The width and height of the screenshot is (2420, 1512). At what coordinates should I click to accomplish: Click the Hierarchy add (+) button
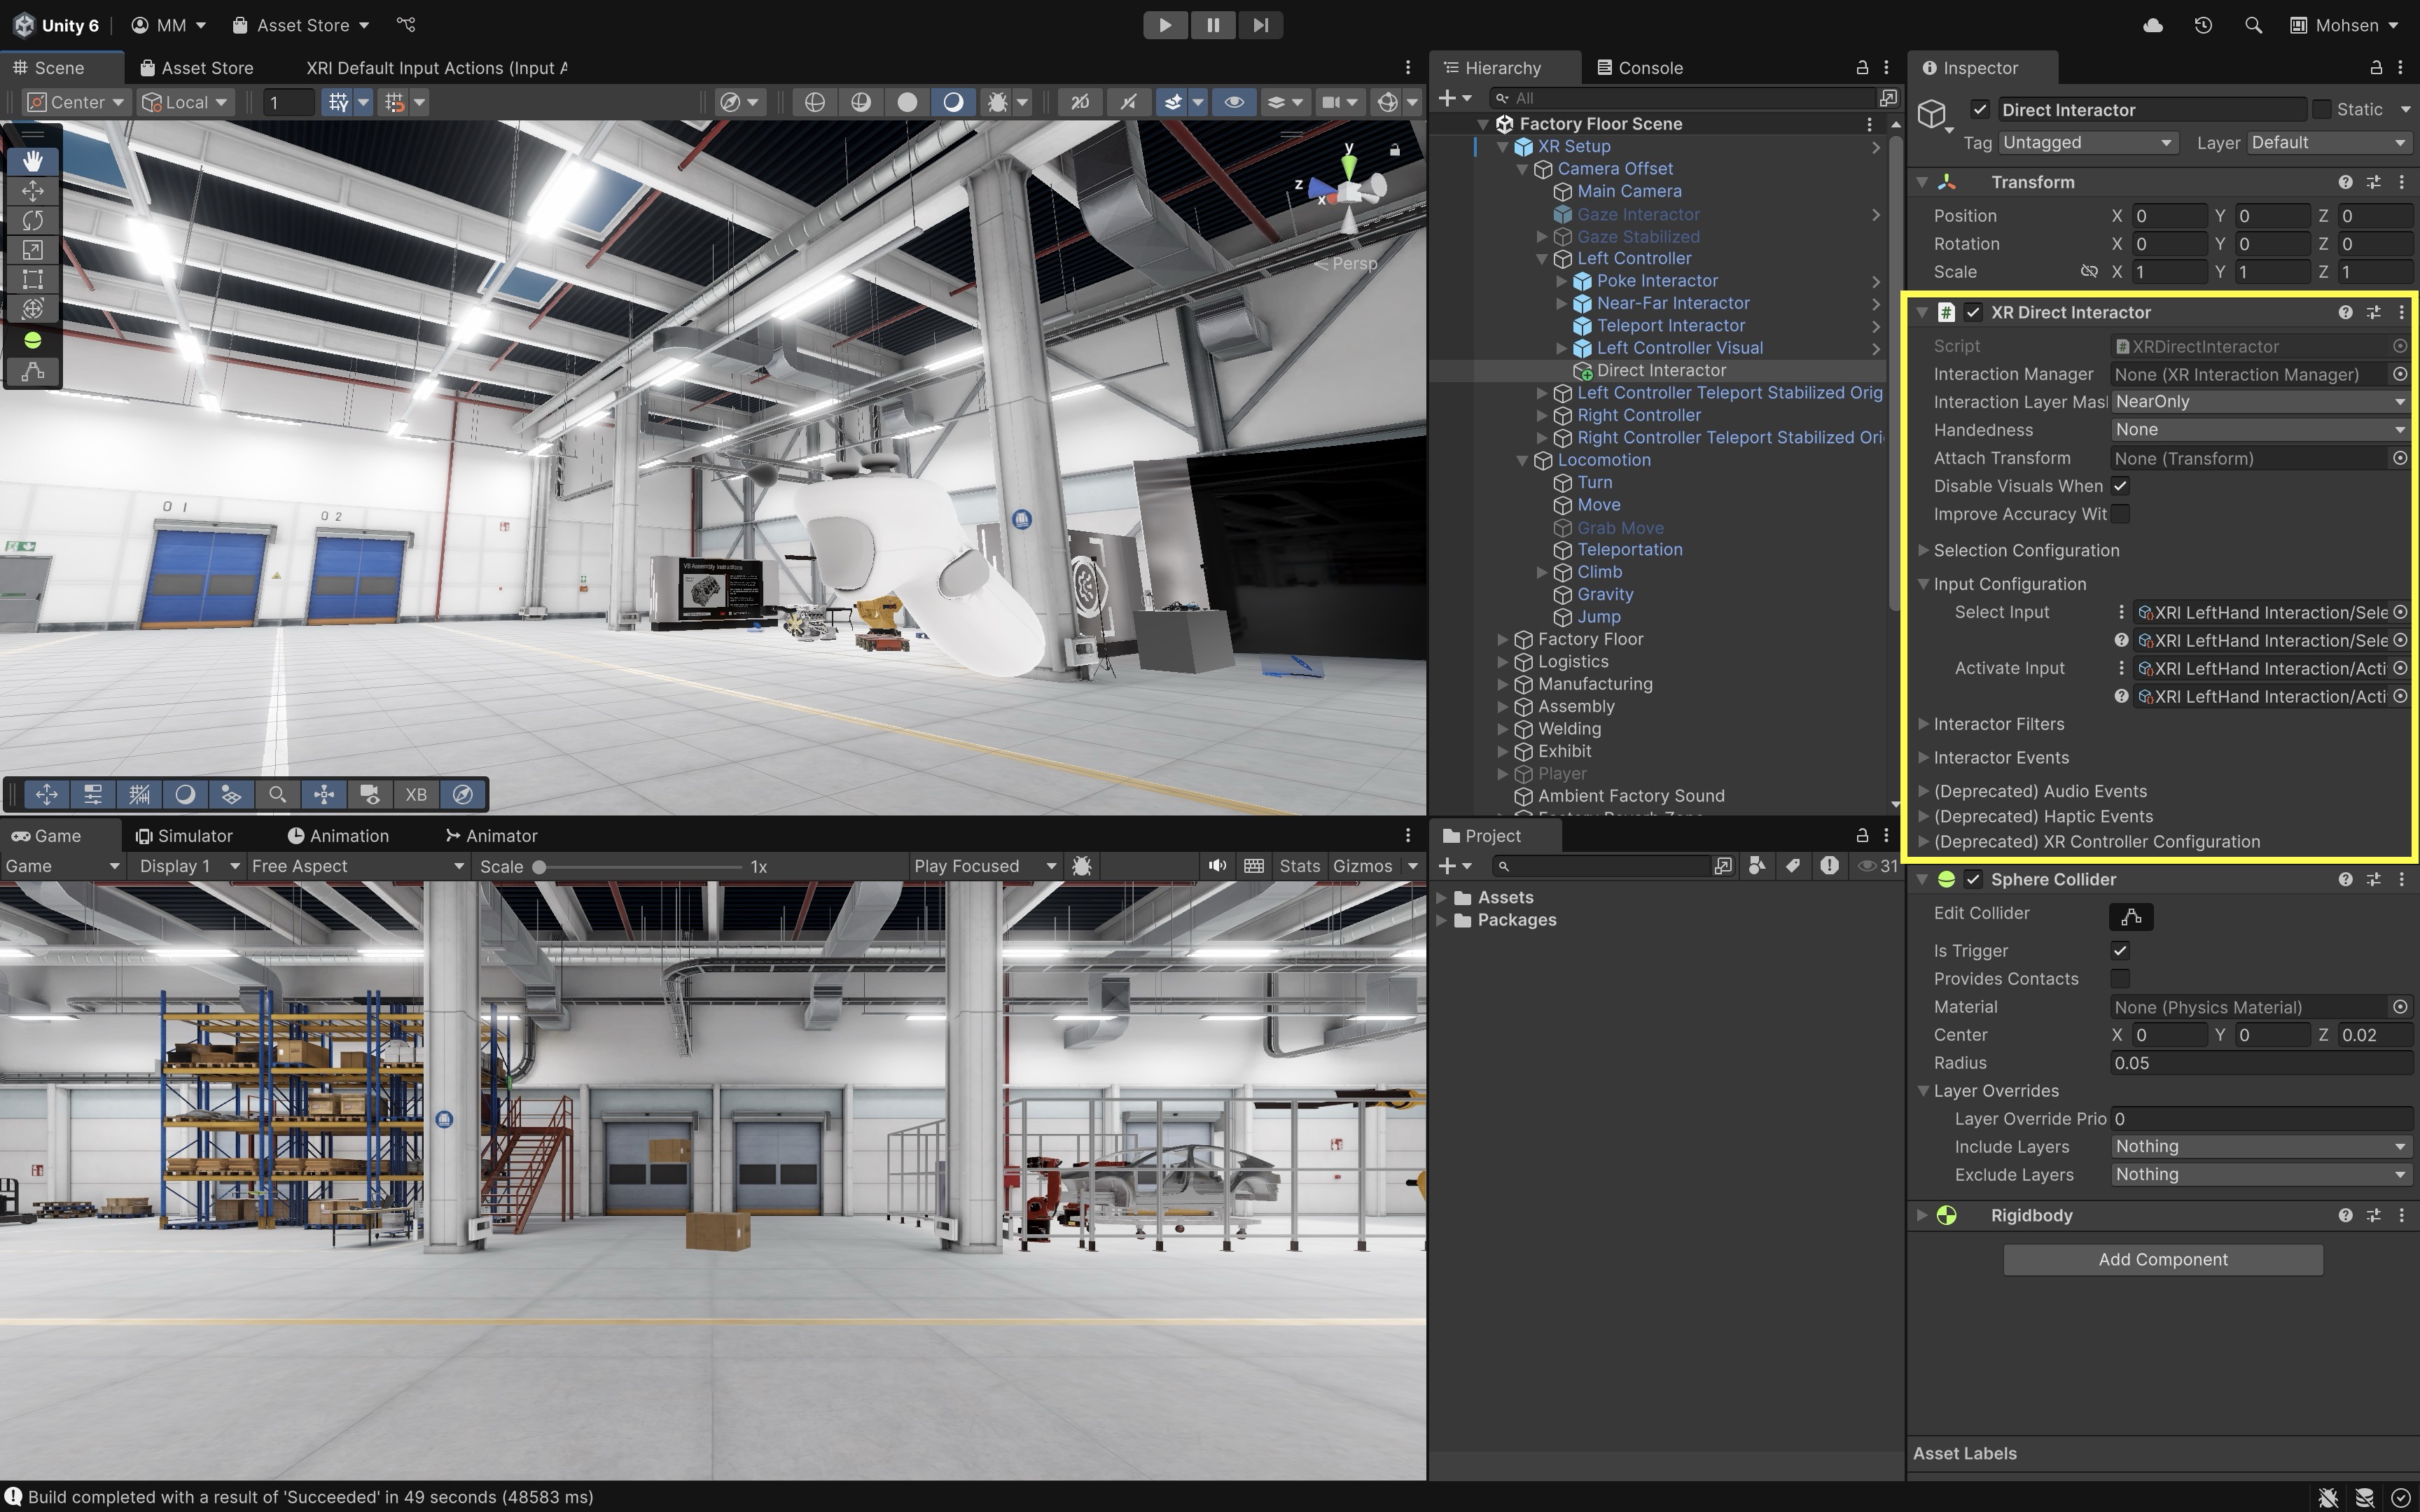tap(1446, 98)
